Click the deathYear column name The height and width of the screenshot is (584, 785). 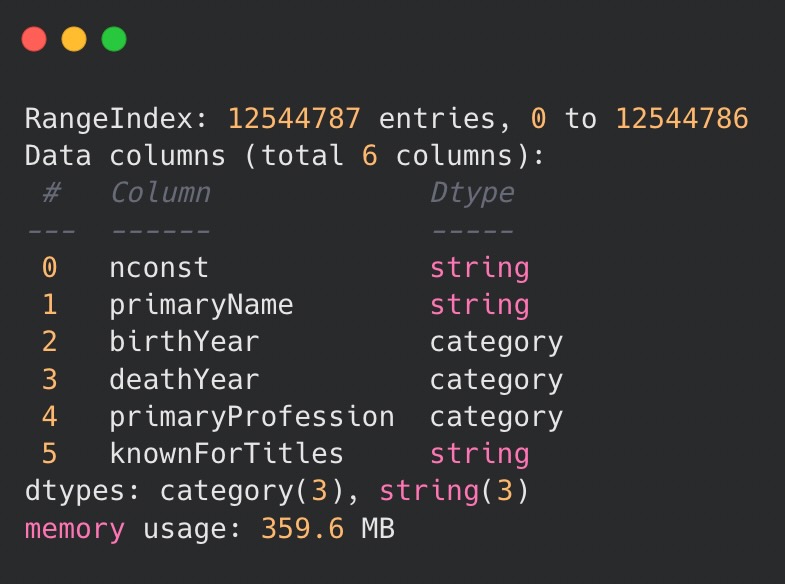click(184, 379)
